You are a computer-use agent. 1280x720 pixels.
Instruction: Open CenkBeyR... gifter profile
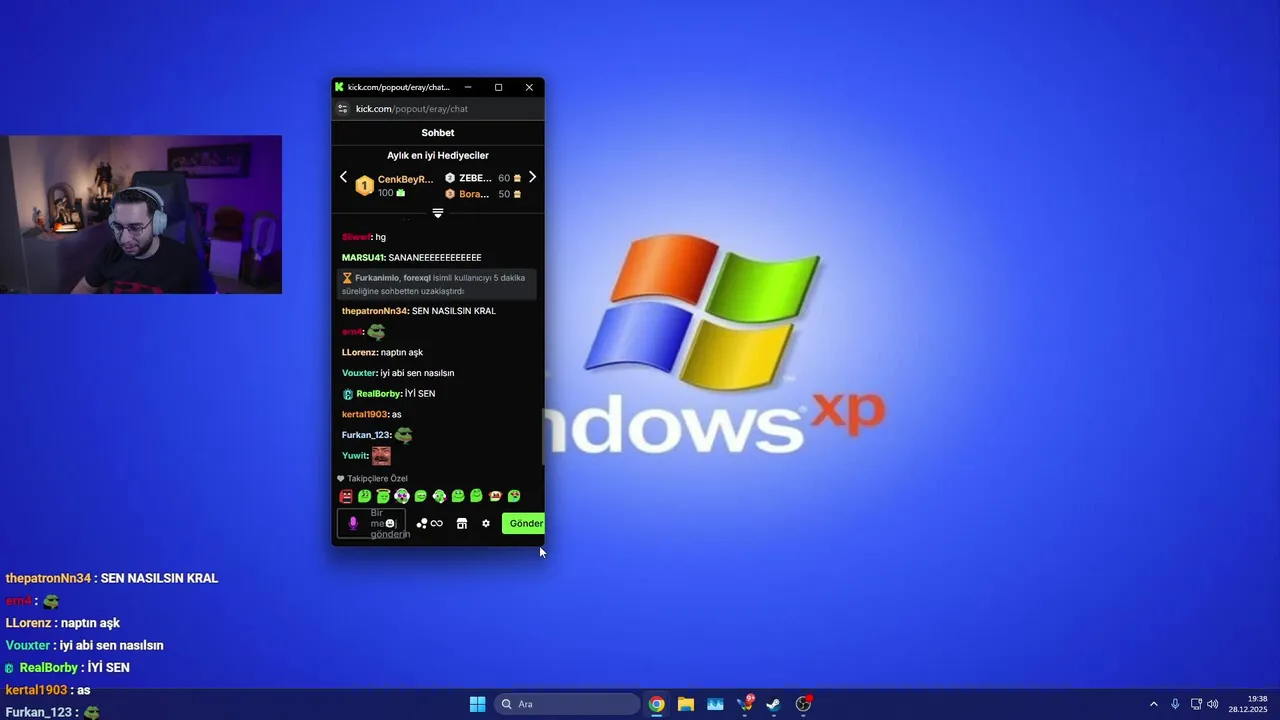pyautogui.click(x=405, y=179)
